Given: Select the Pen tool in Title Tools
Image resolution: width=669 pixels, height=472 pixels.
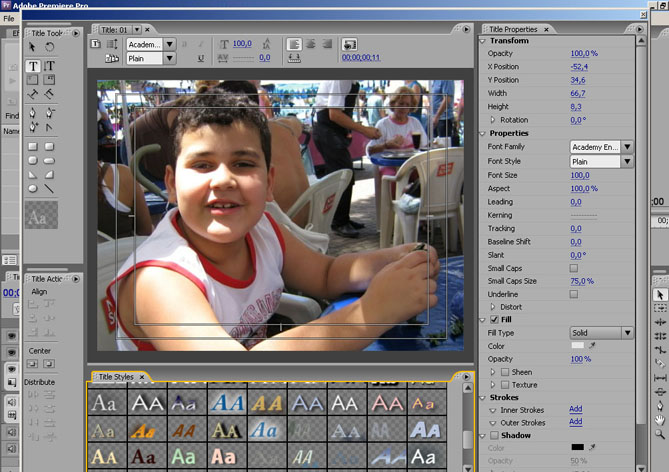Looking at the screenshot, I should pyautogui.click(x=33, y=113).
